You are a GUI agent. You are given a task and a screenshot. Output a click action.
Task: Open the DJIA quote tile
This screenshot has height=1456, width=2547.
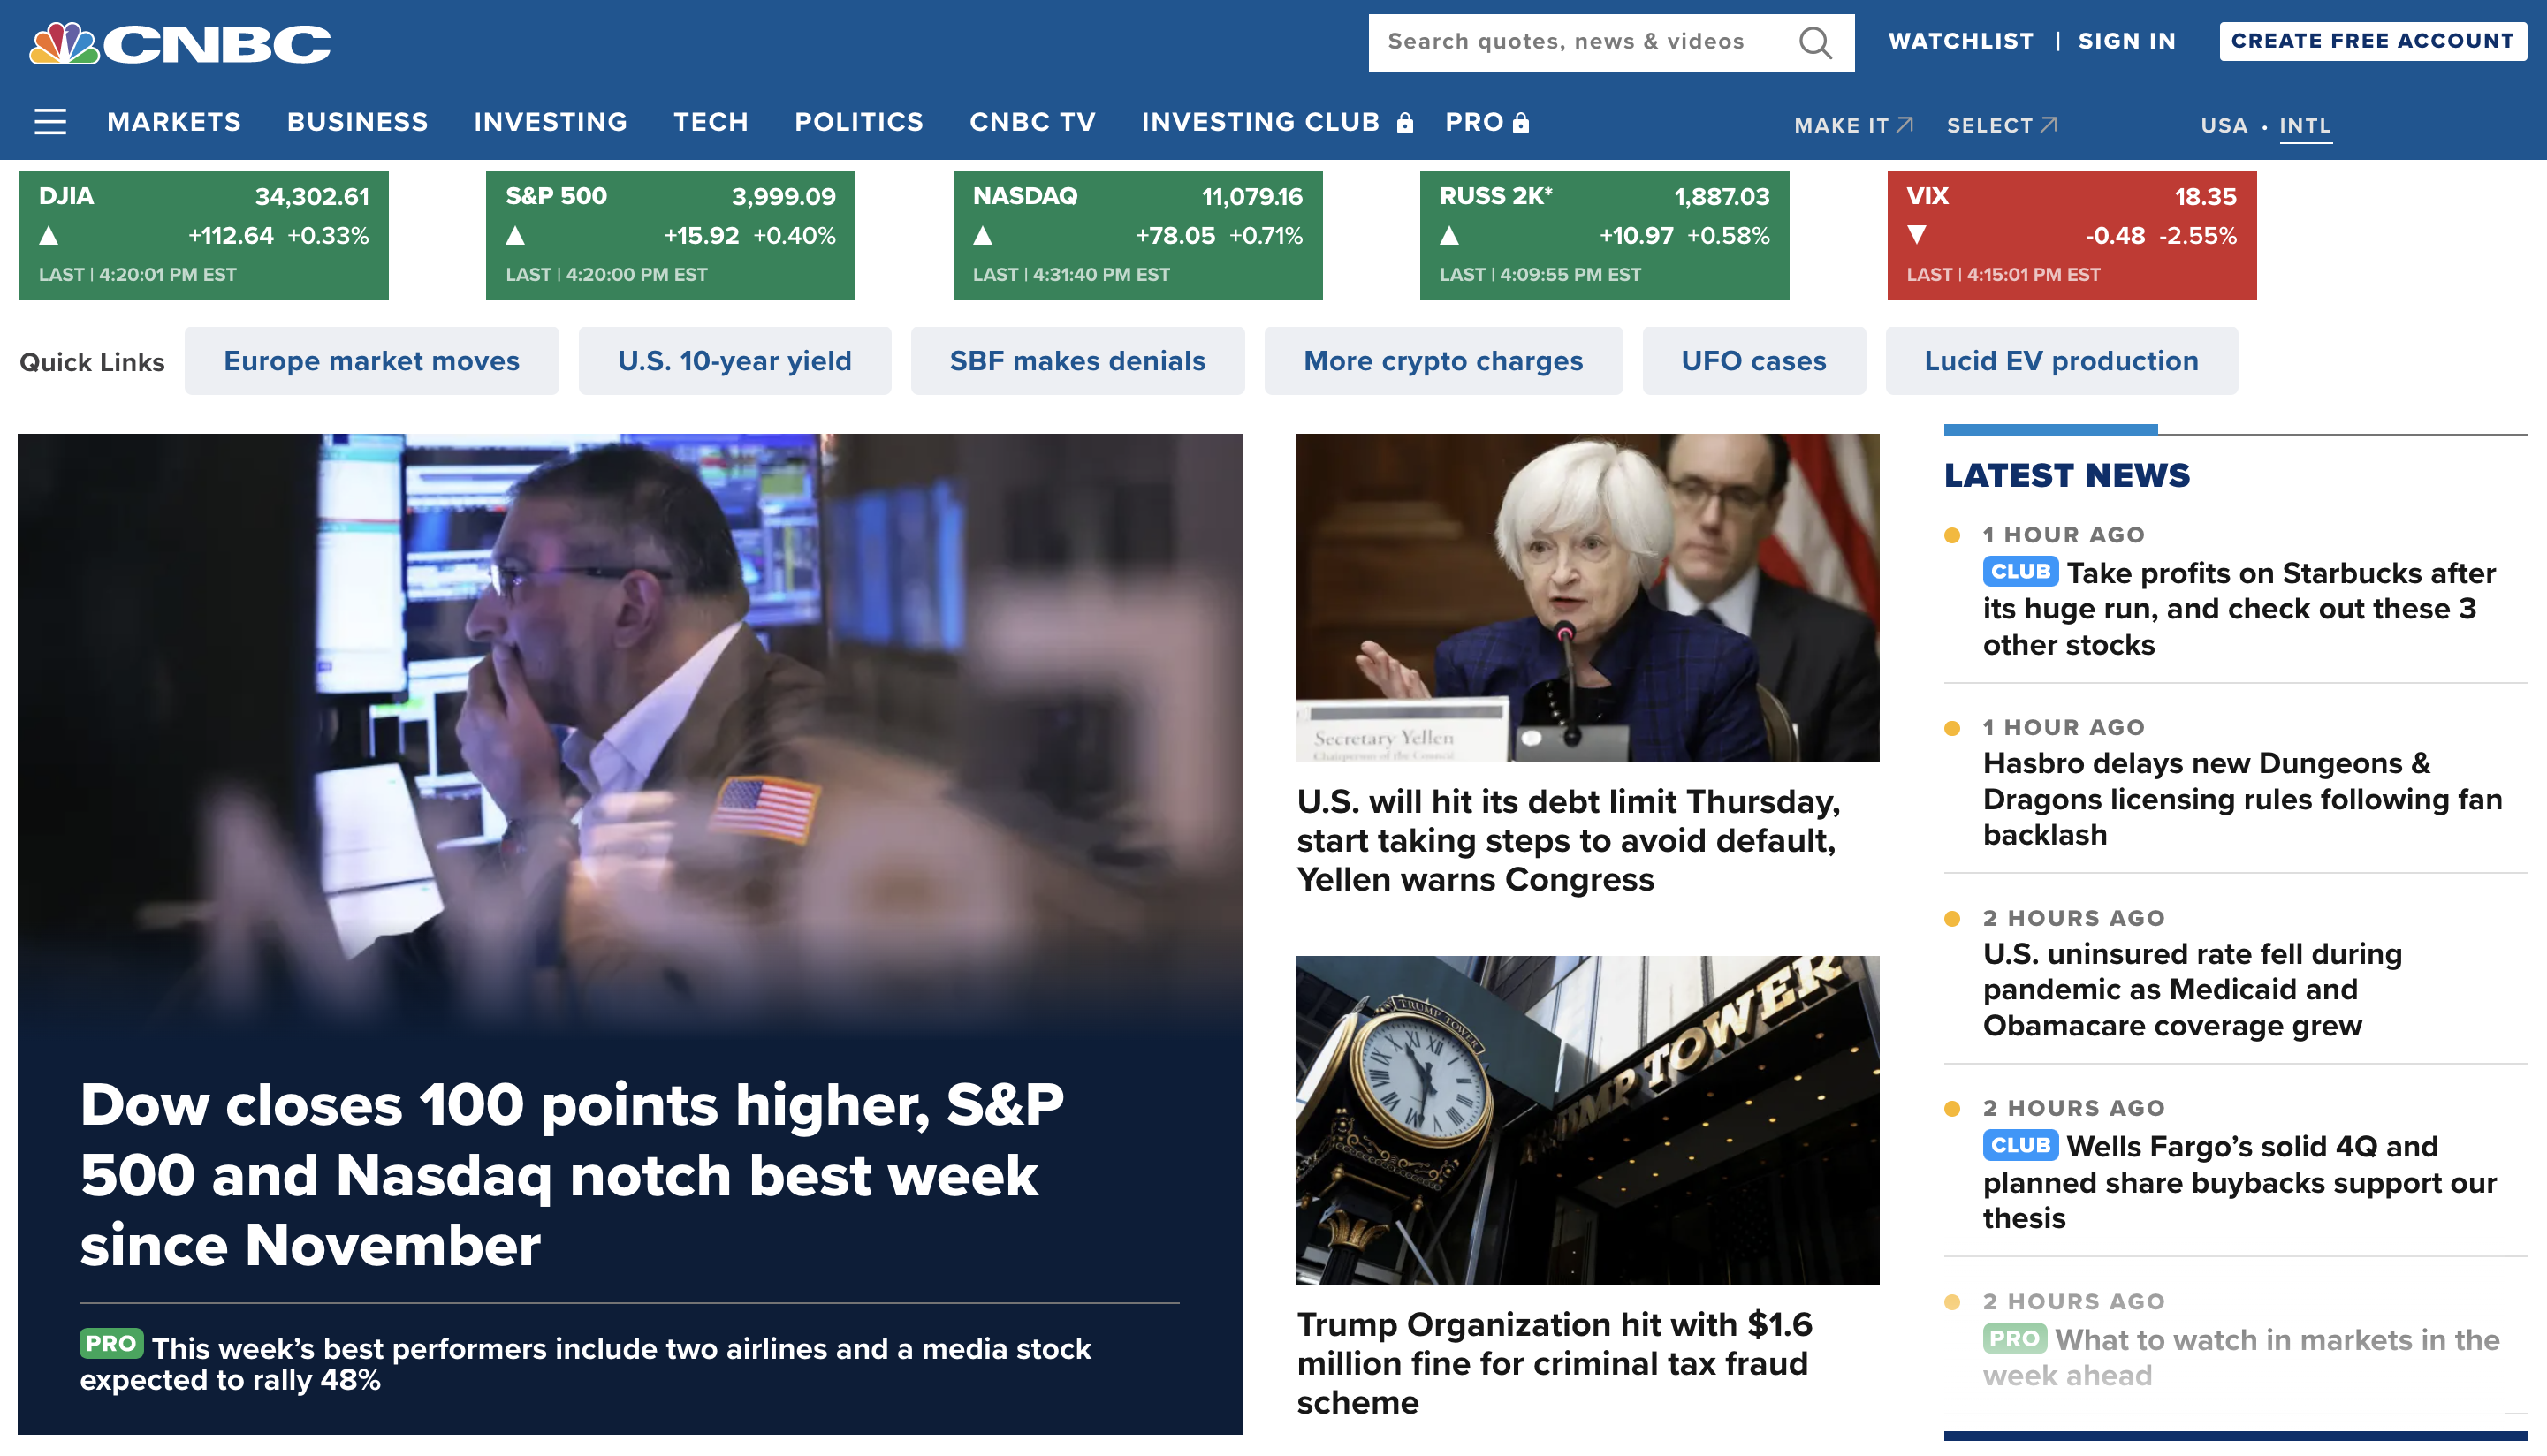[203, 235]
